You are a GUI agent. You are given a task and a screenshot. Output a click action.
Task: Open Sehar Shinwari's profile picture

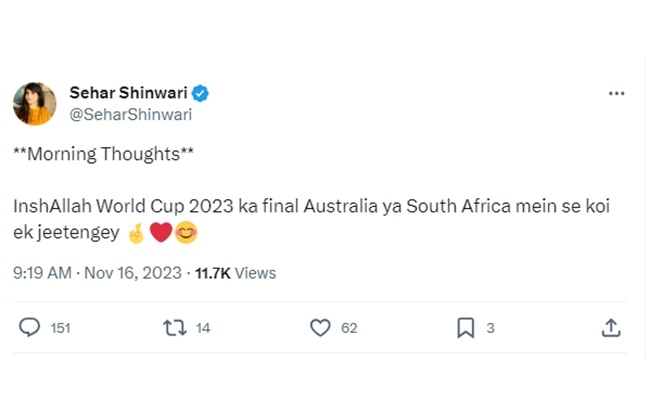point(34,104)
